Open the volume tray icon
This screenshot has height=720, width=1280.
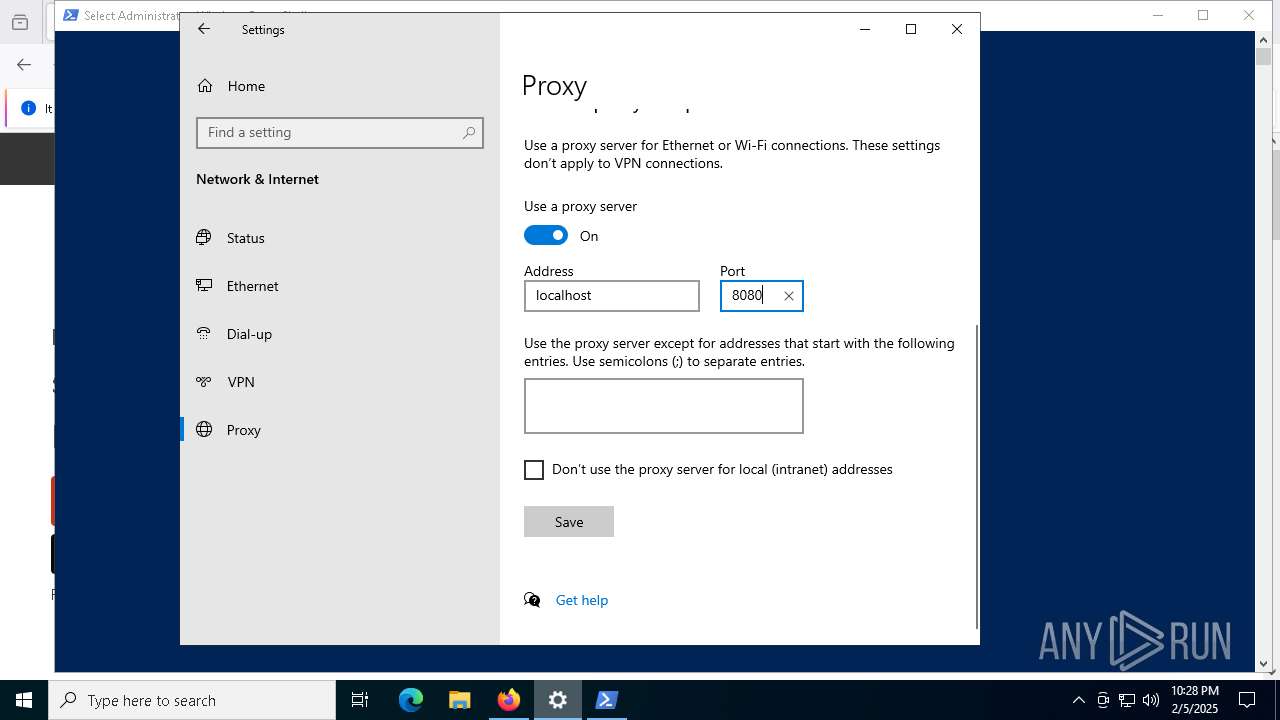tap(1151, 700)
